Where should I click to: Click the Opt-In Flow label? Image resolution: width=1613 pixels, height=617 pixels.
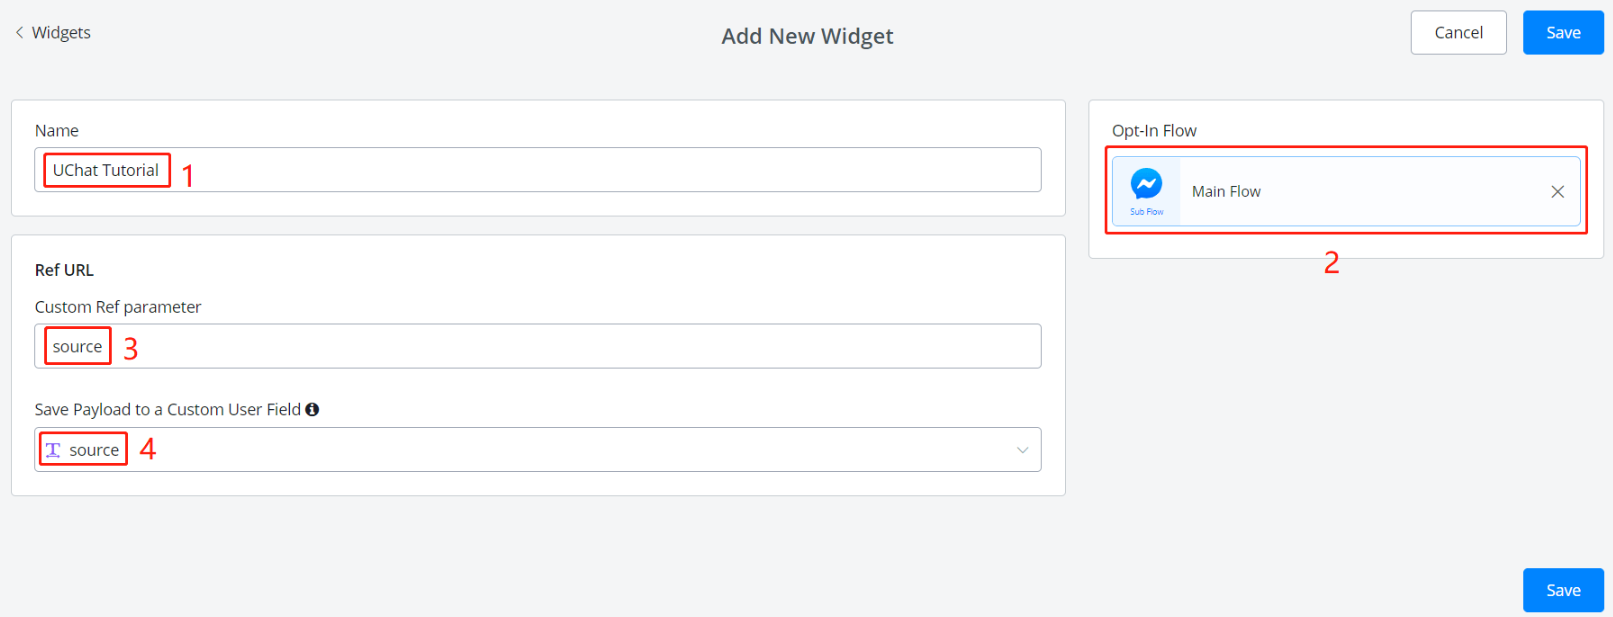pyautogui.click(x=1154, y=131)
